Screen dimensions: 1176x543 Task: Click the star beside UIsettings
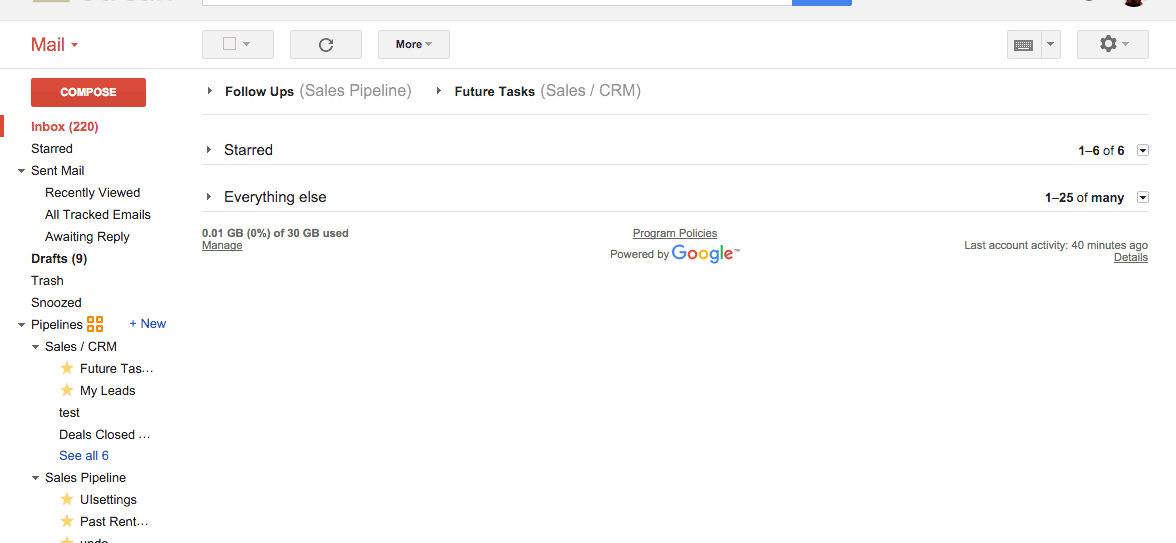tap(67, 500)
